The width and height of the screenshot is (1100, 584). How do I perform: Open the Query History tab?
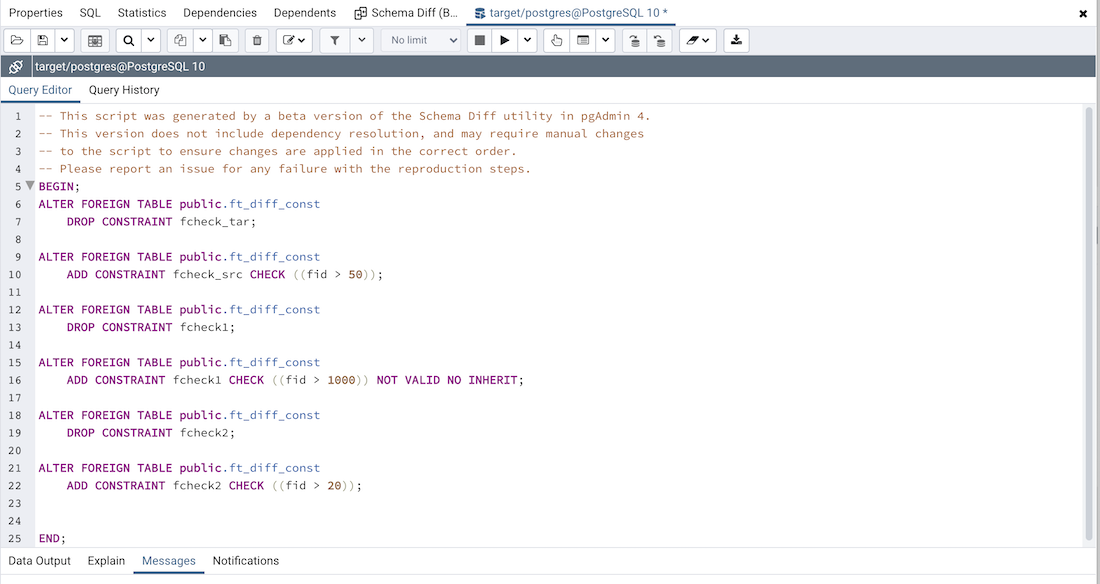click(124, 90)
